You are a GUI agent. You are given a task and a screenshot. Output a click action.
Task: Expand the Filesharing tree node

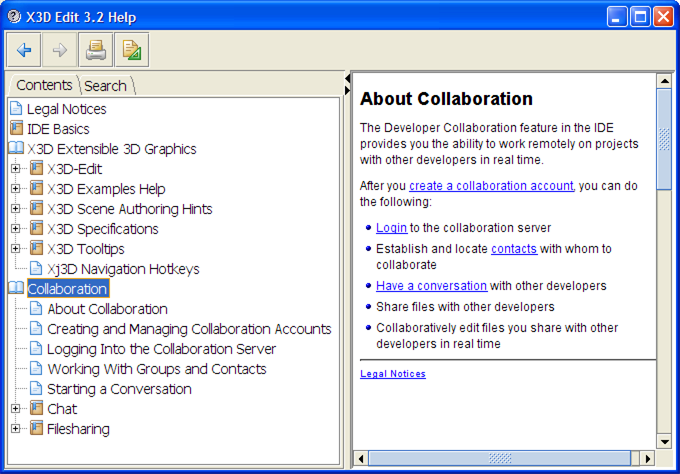tap(16, 429)
